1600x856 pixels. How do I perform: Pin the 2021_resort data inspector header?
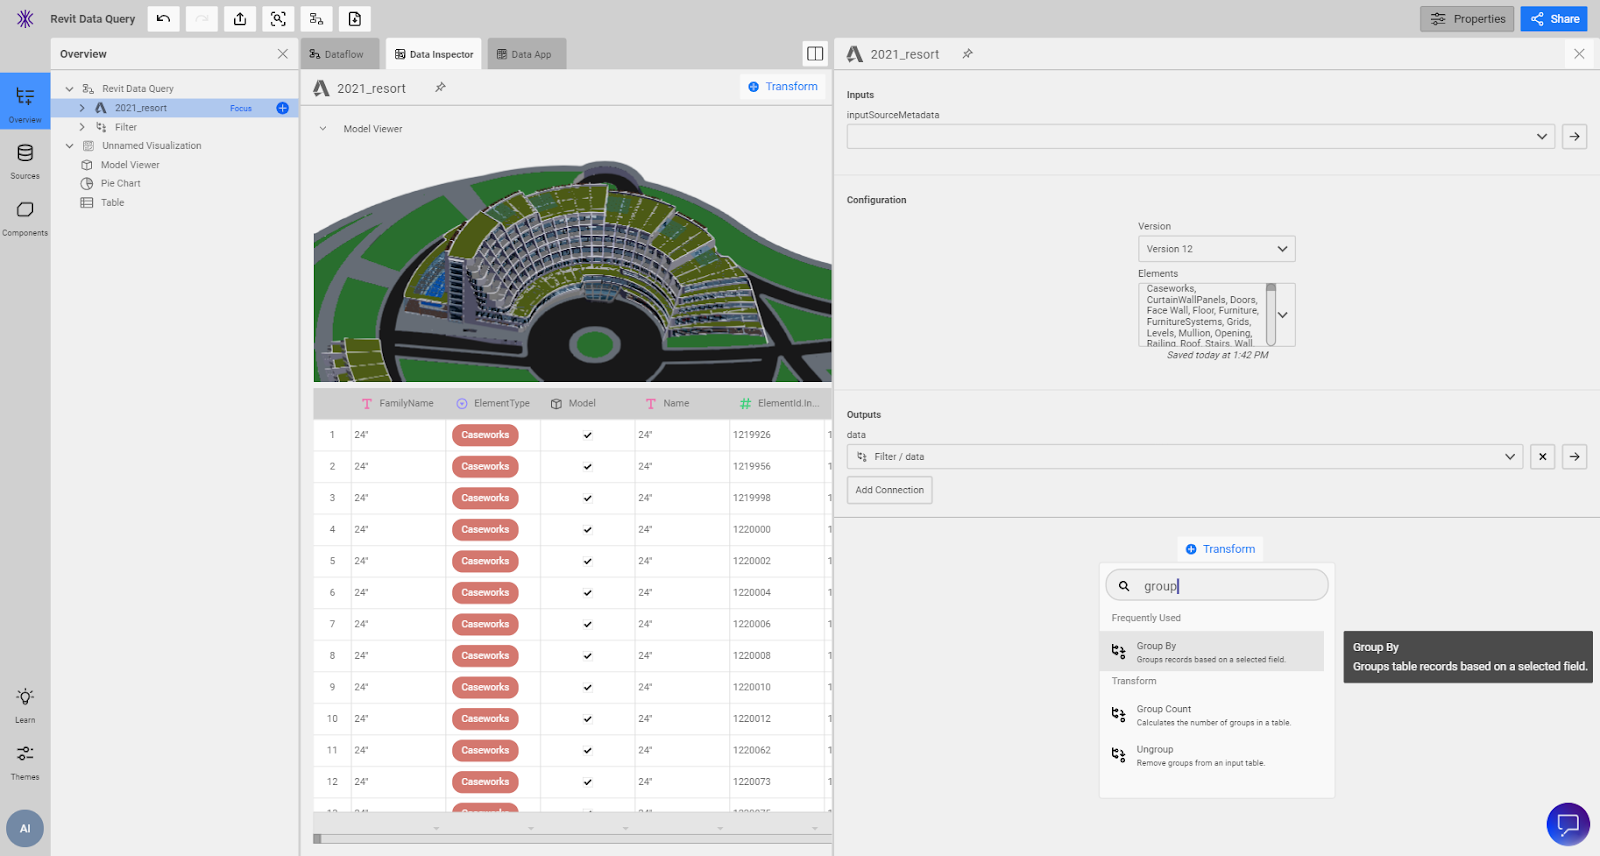click(440, 88)
